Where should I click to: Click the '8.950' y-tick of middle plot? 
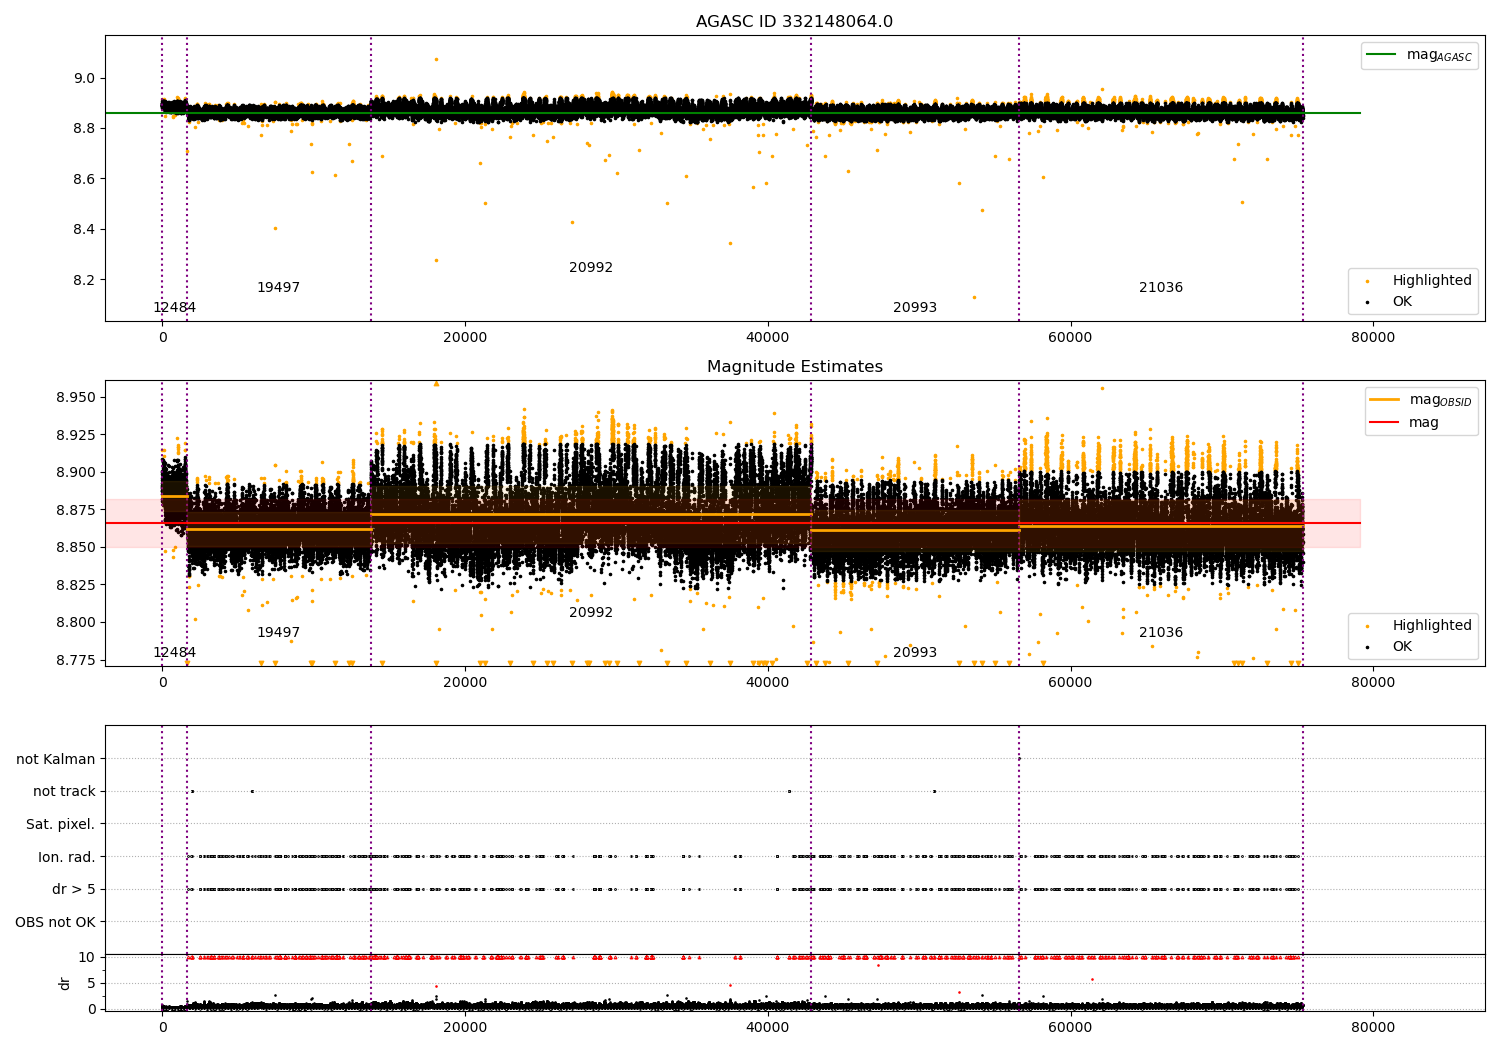tap(75, 397)
